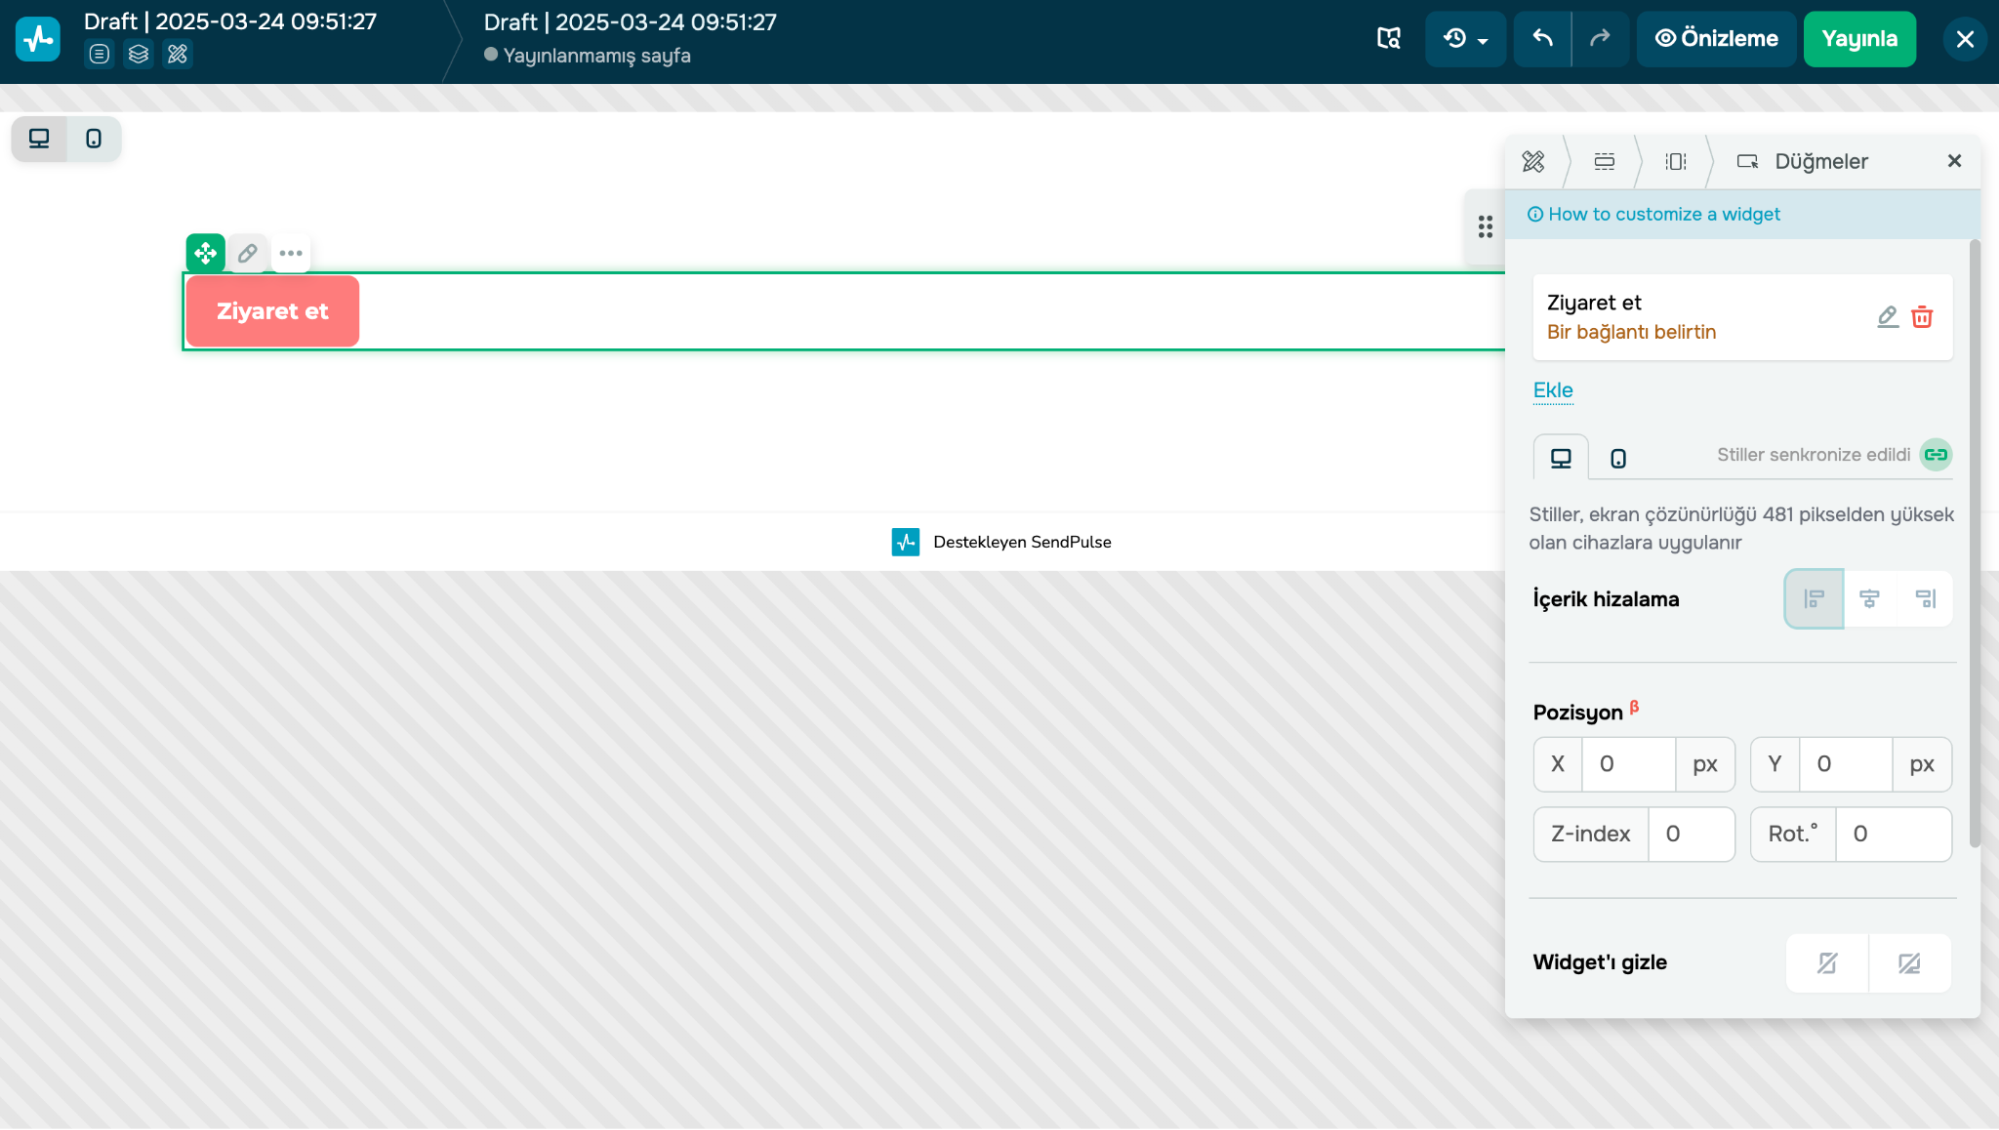Align content to the right
1999x1130 pixels.
coord(1925,599)
